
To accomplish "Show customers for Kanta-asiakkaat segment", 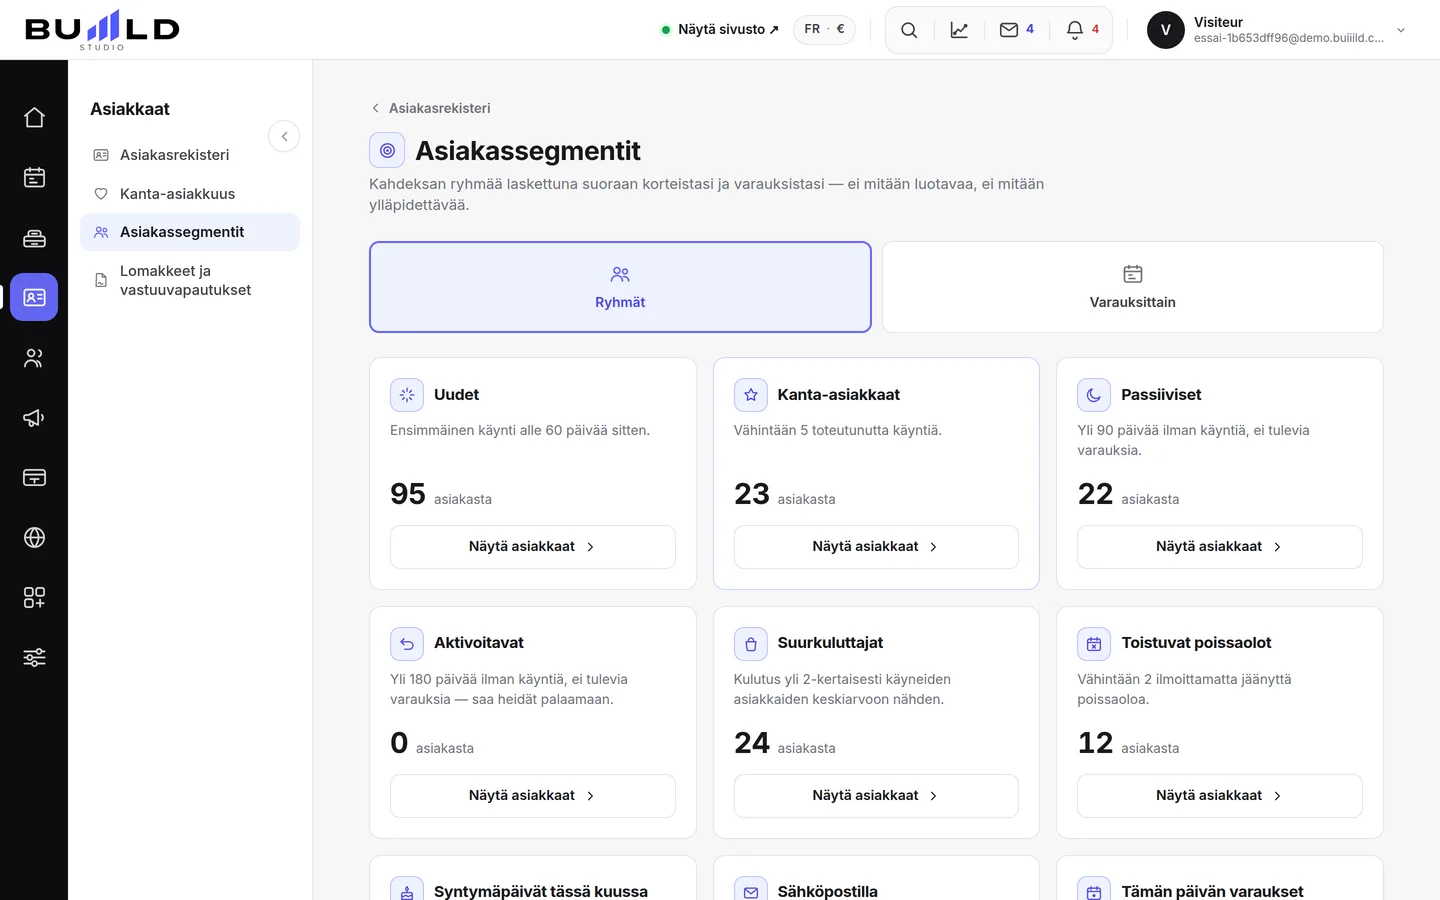I will 876,547.
